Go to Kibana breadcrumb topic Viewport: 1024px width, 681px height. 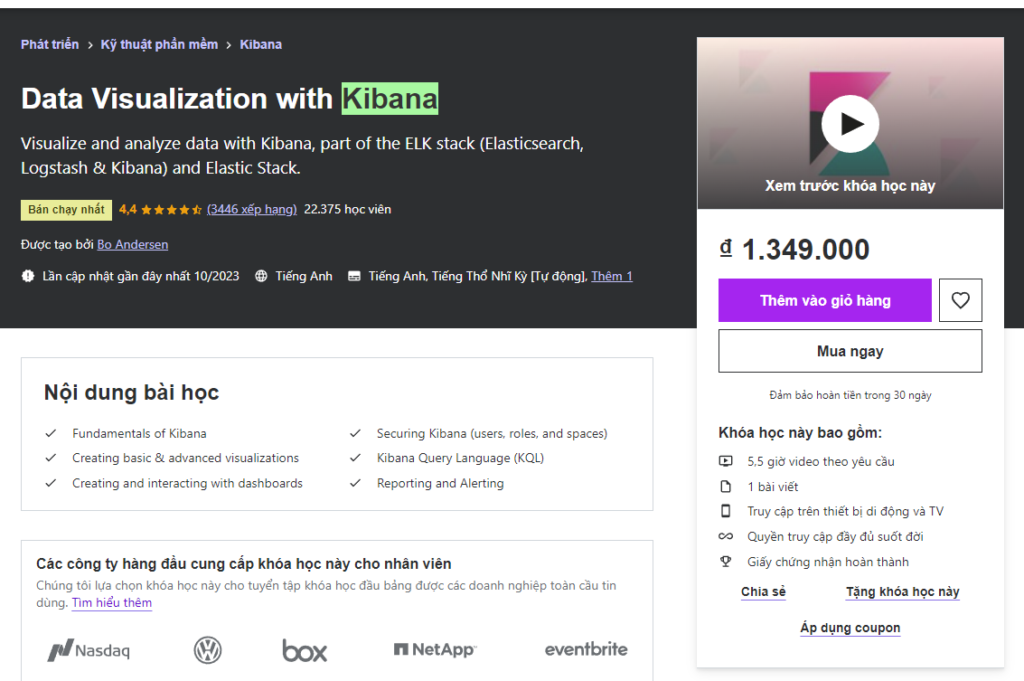click(x=261, y=45)
